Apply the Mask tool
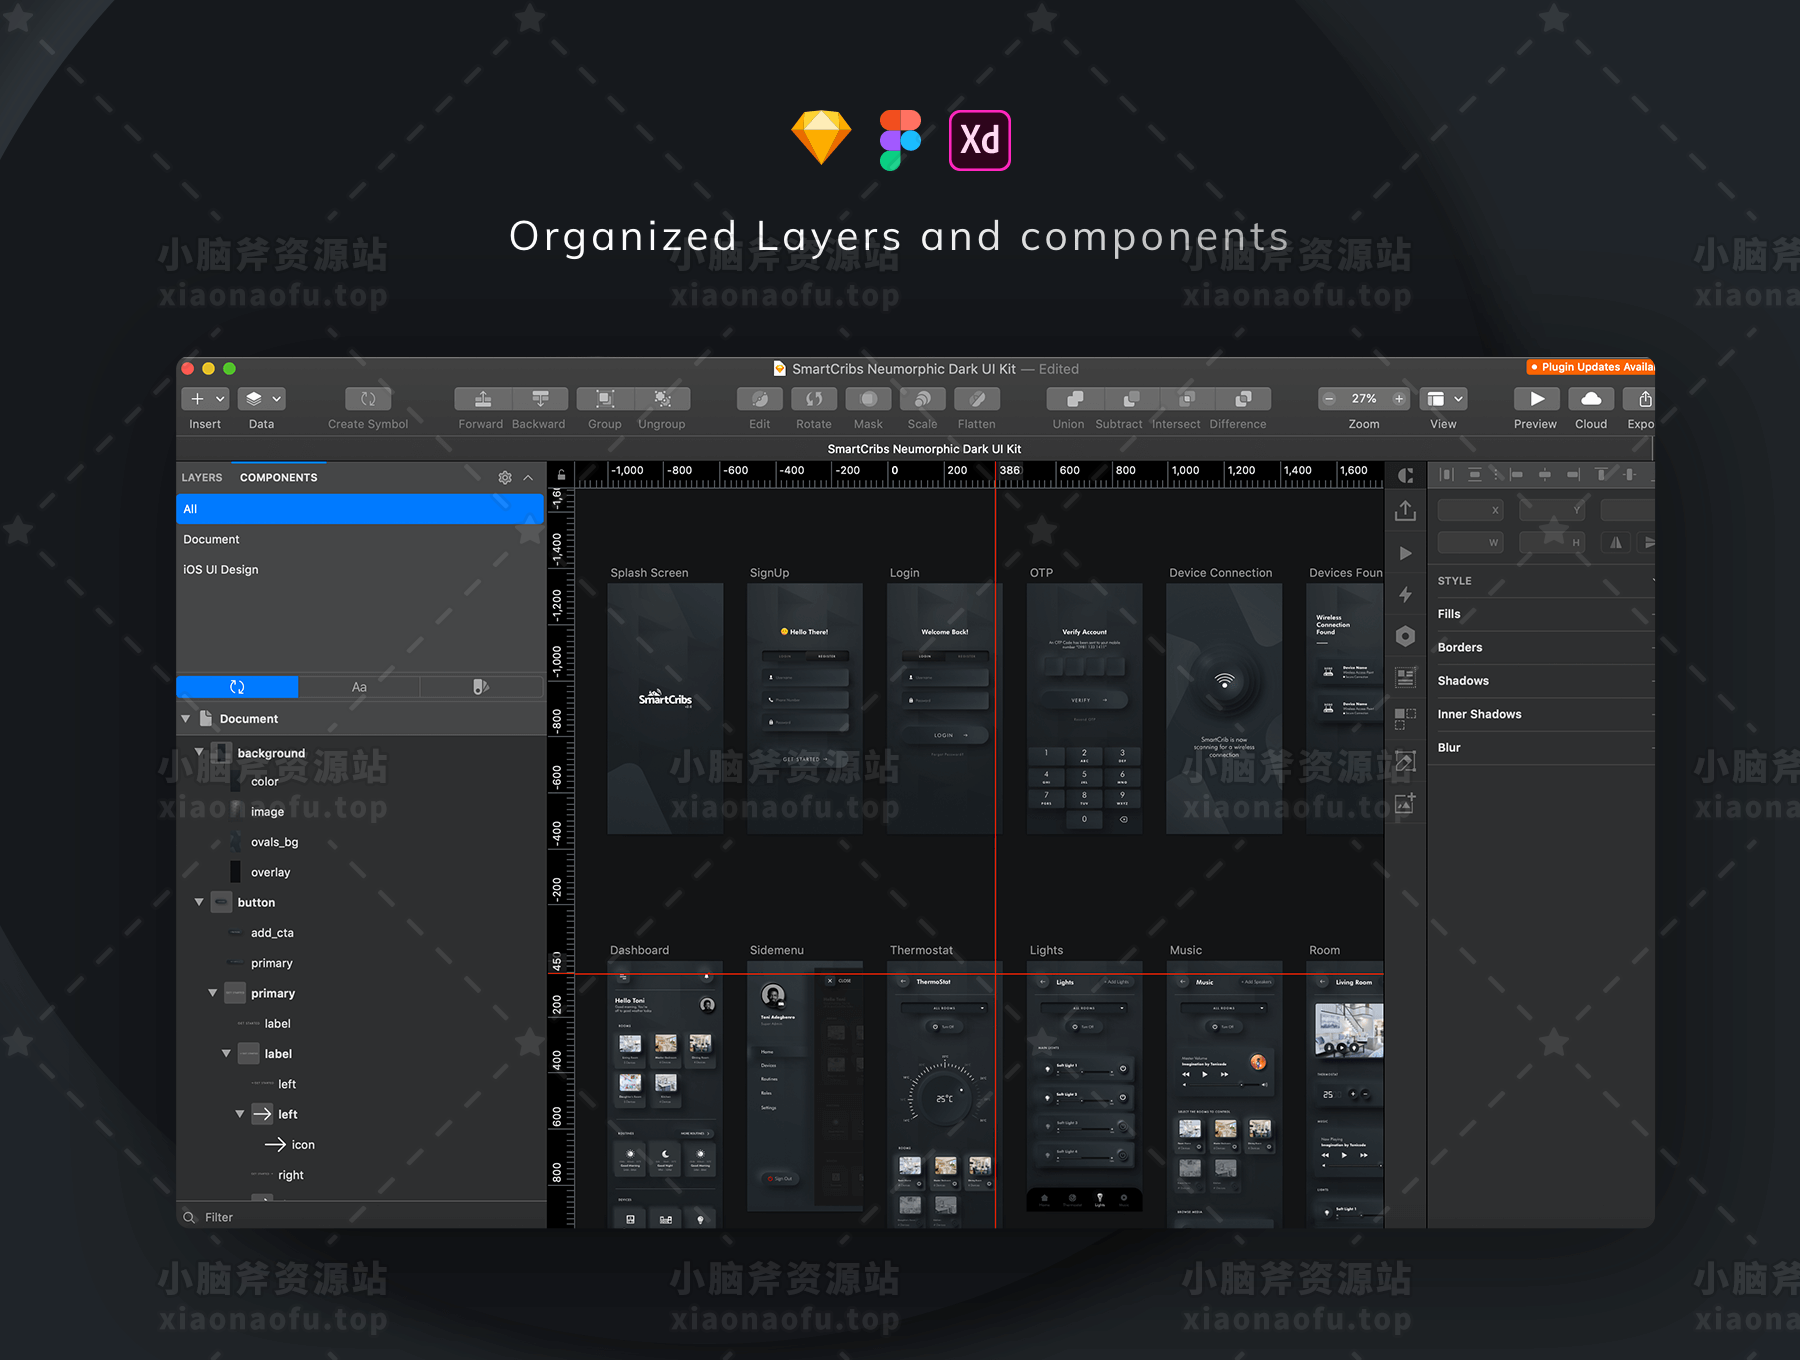This screenshot has width=1800, height=1360. (868, 399)
